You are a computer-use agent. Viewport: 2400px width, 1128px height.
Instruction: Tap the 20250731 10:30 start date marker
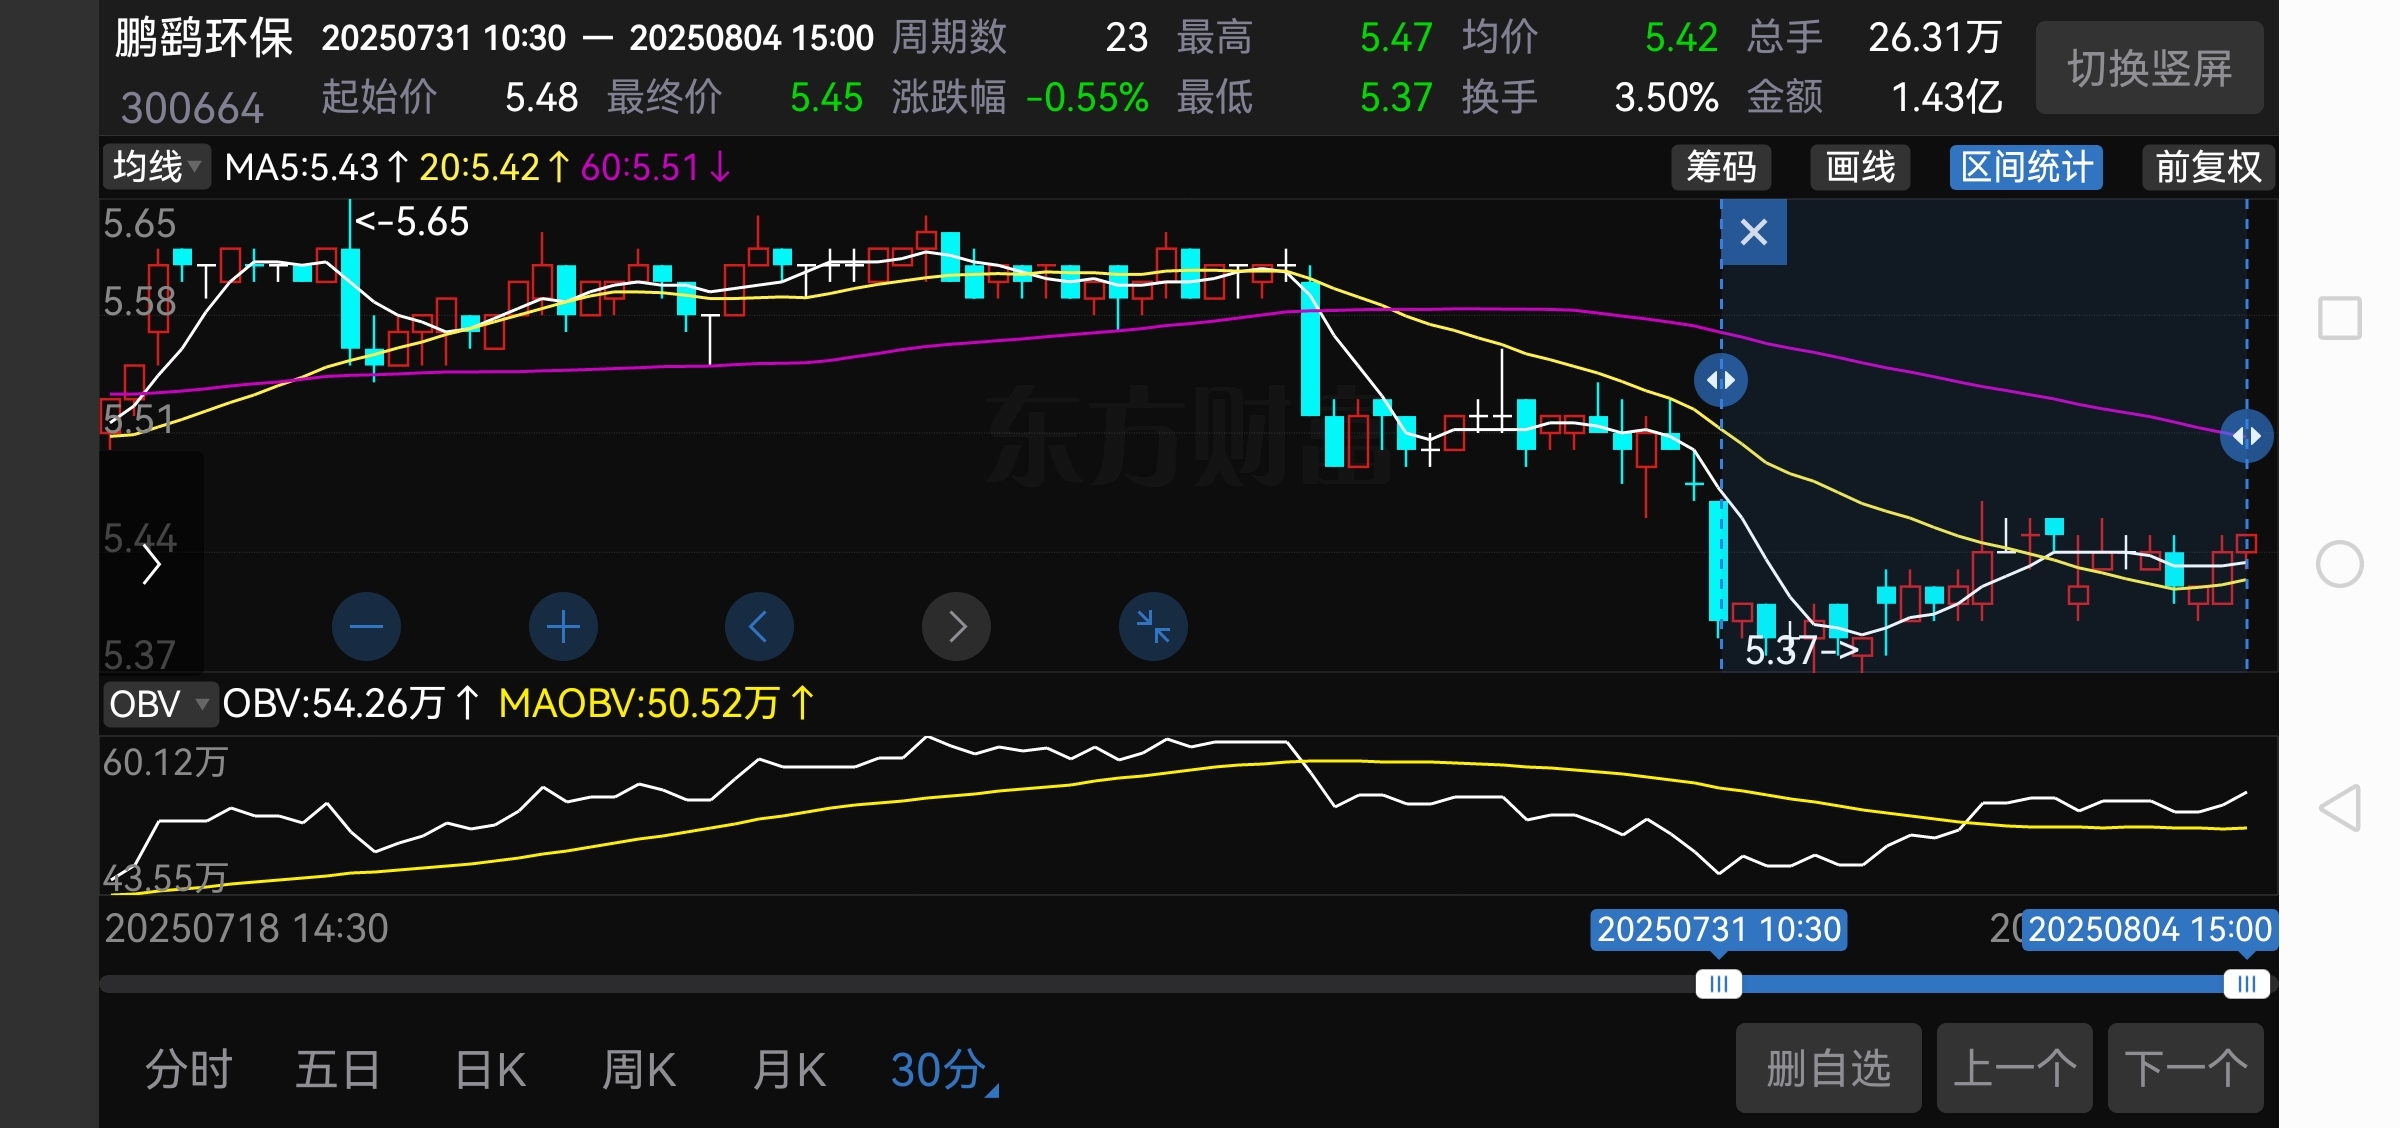(x=1718, y=929)
